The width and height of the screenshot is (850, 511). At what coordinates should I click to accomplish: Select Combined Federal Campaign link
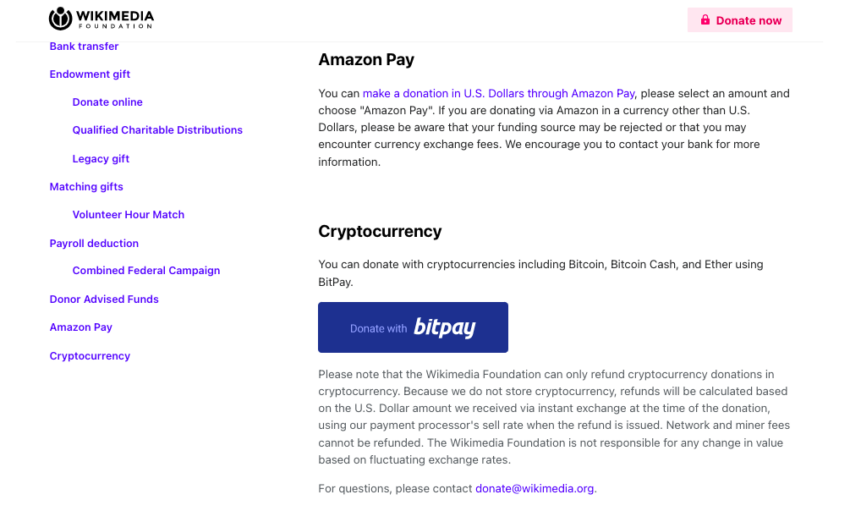click(x=146, y=270)
